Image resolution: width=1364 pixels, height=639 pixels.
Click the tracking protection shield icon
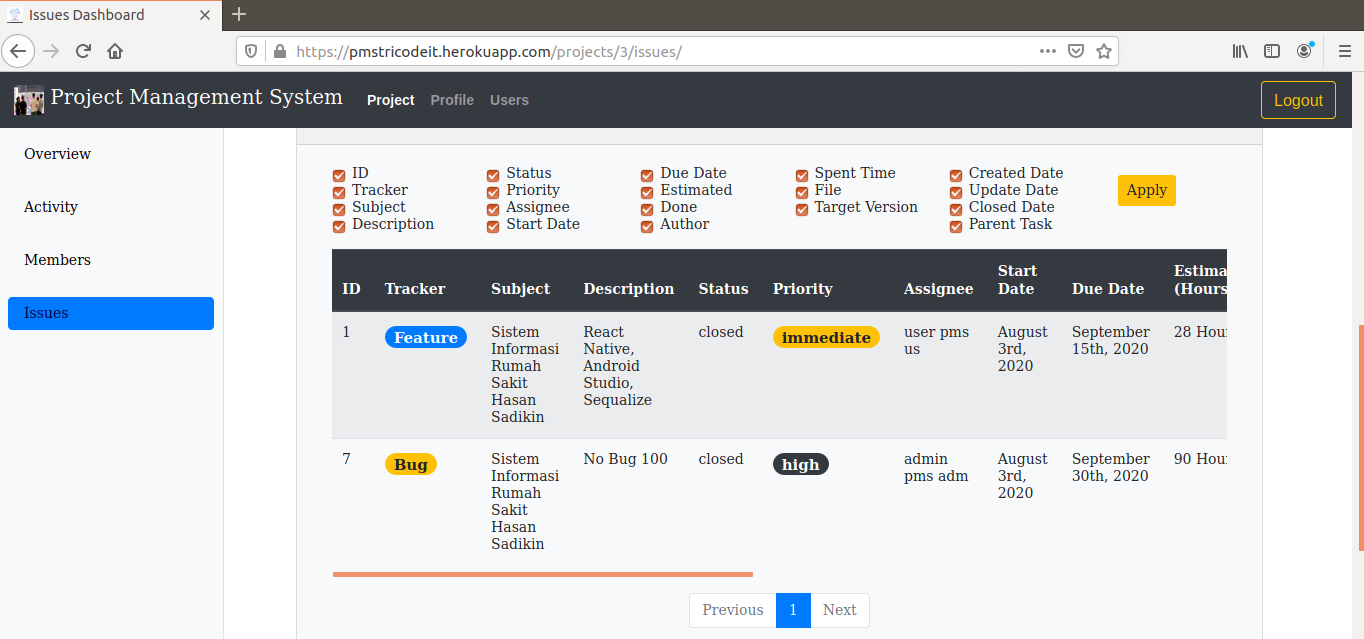pos(250,51)
